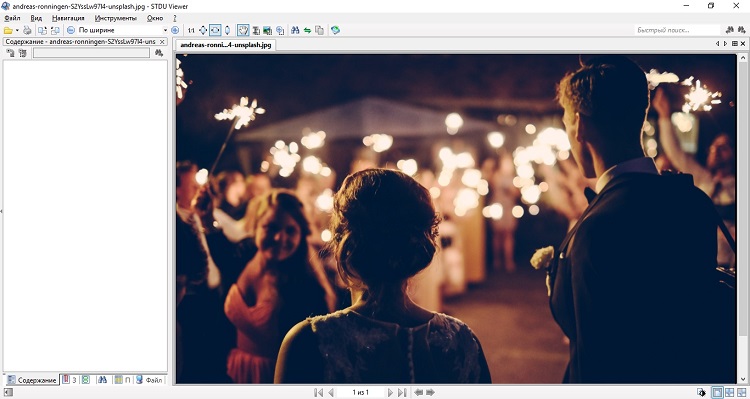
Task: Click the rotate page green icon
Action: pyautogui.click(x=335, y=30)
